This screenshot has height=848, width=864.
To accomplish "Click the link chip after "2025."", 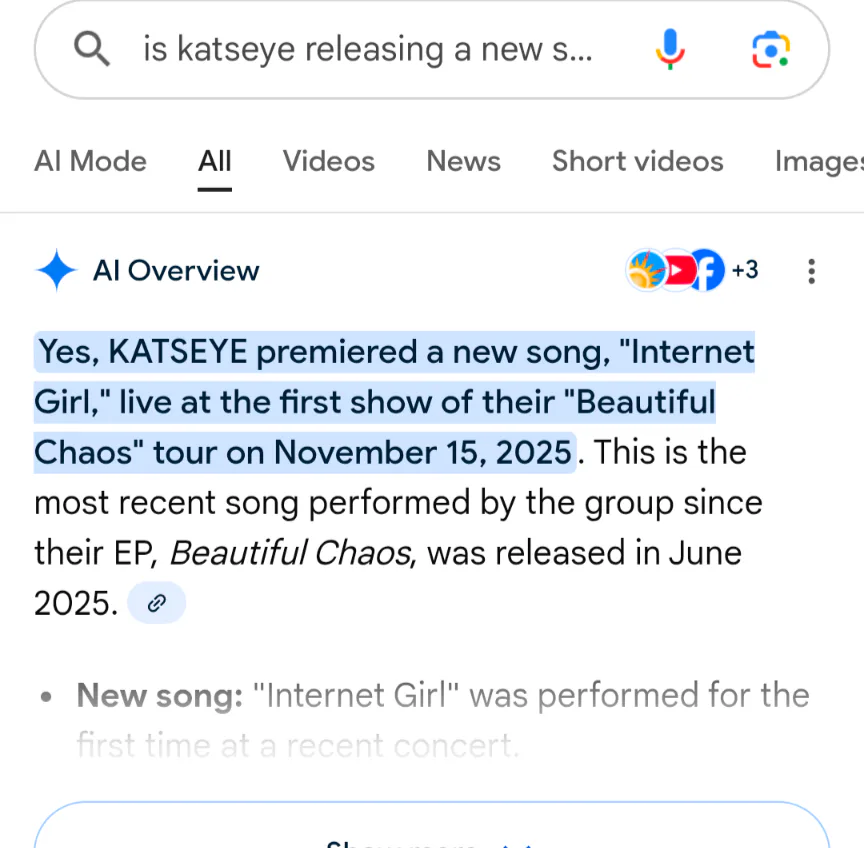I will coord(156,603).
